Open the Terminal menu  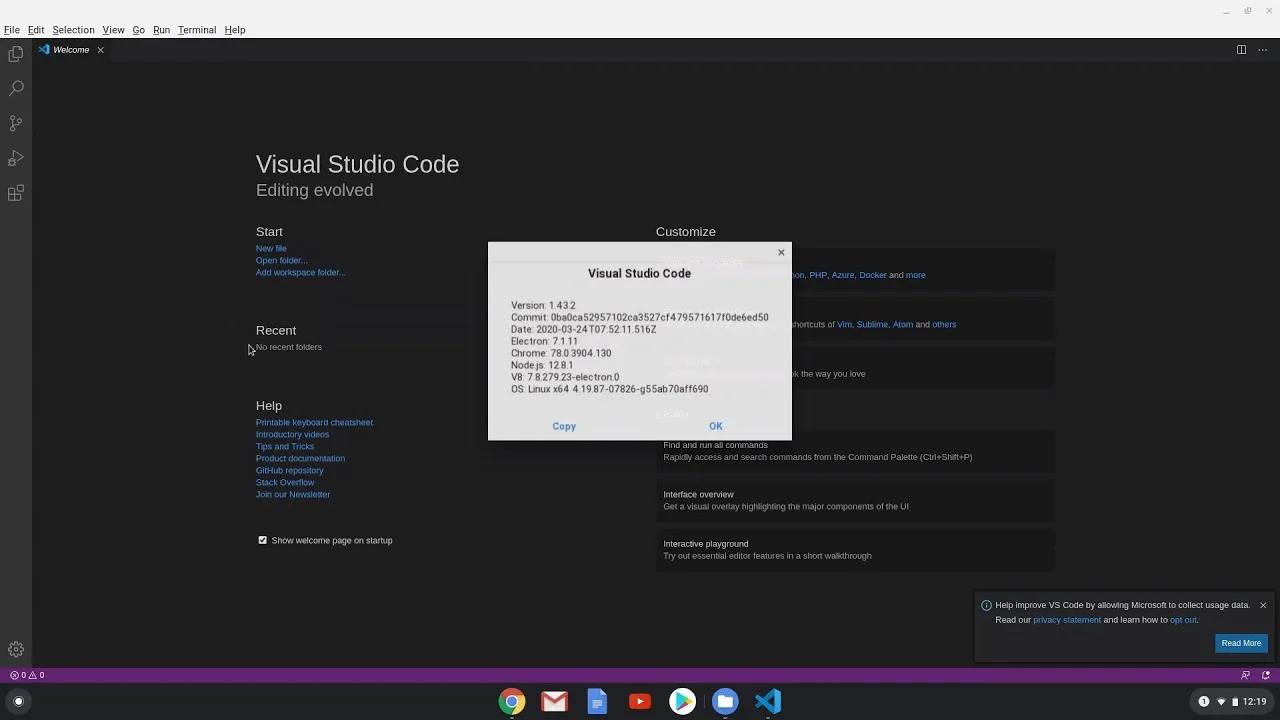point(196,29)
